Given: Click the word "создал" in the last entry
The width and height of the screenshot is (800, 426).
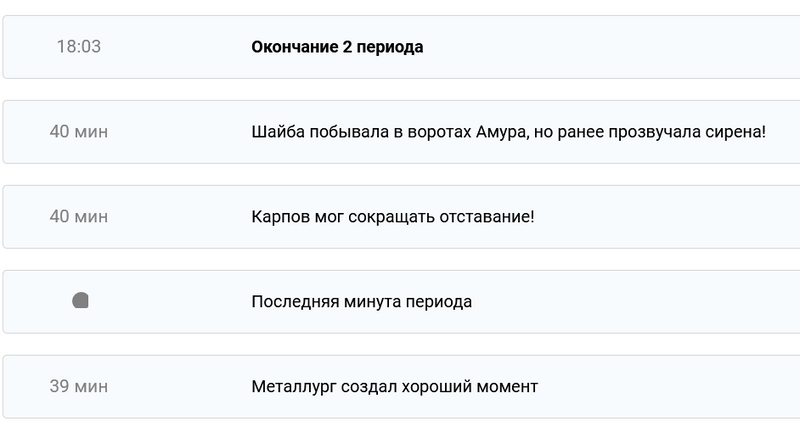Looking at the screenshot, I should pos(371,386).
